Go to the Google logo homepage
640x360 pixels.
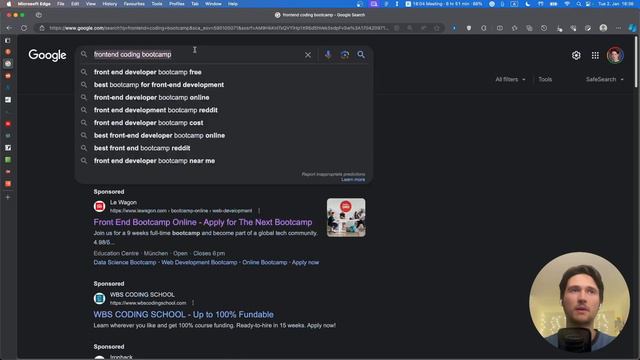coord(47,55)
